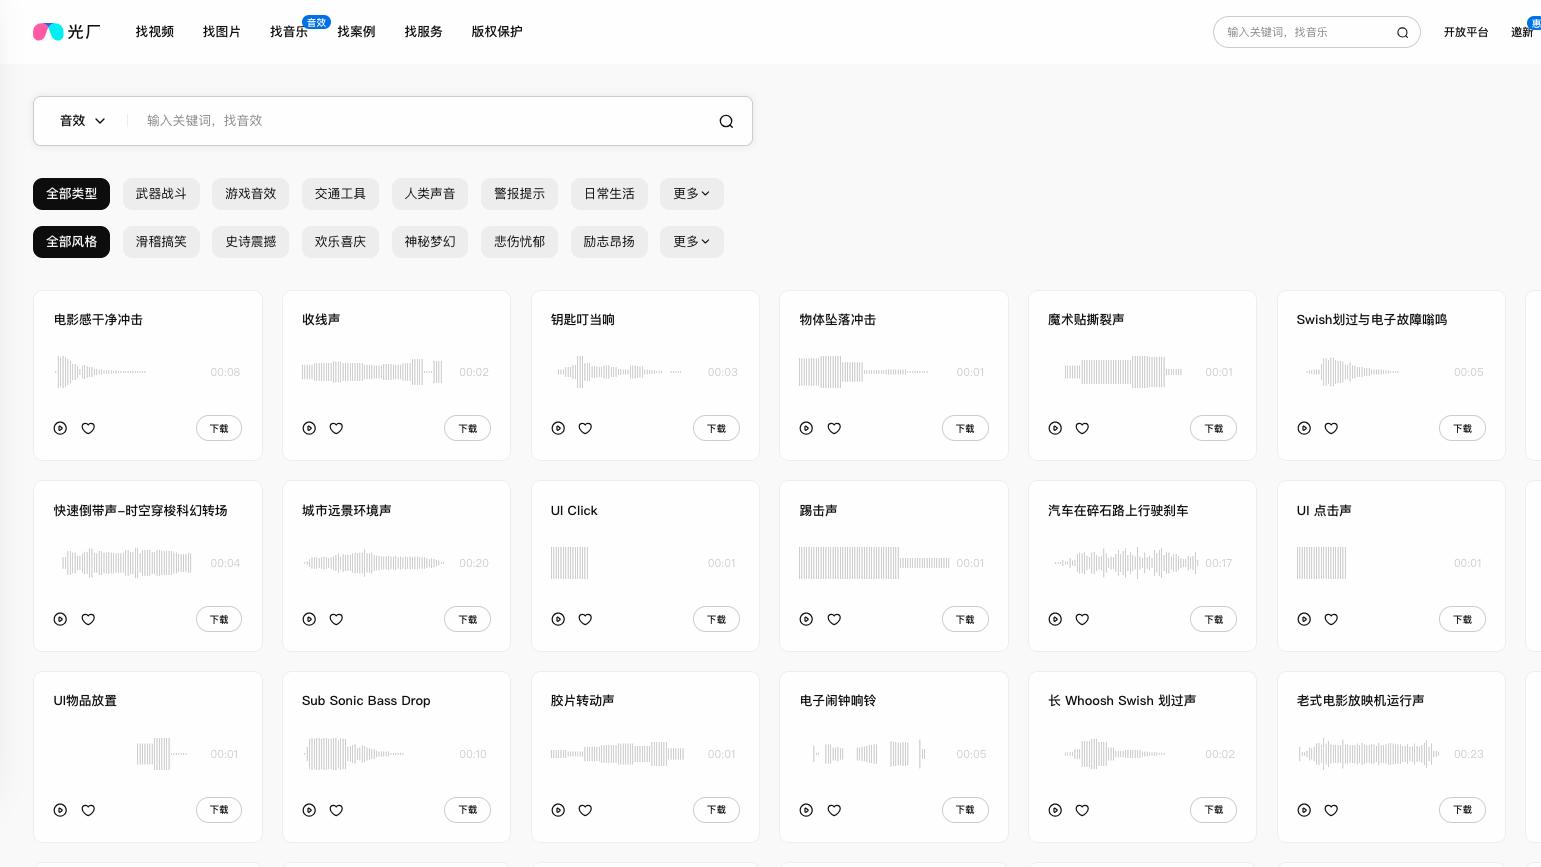Select the 全部类型 filter
1541x867 pixels.
click(x=72, y=194)
